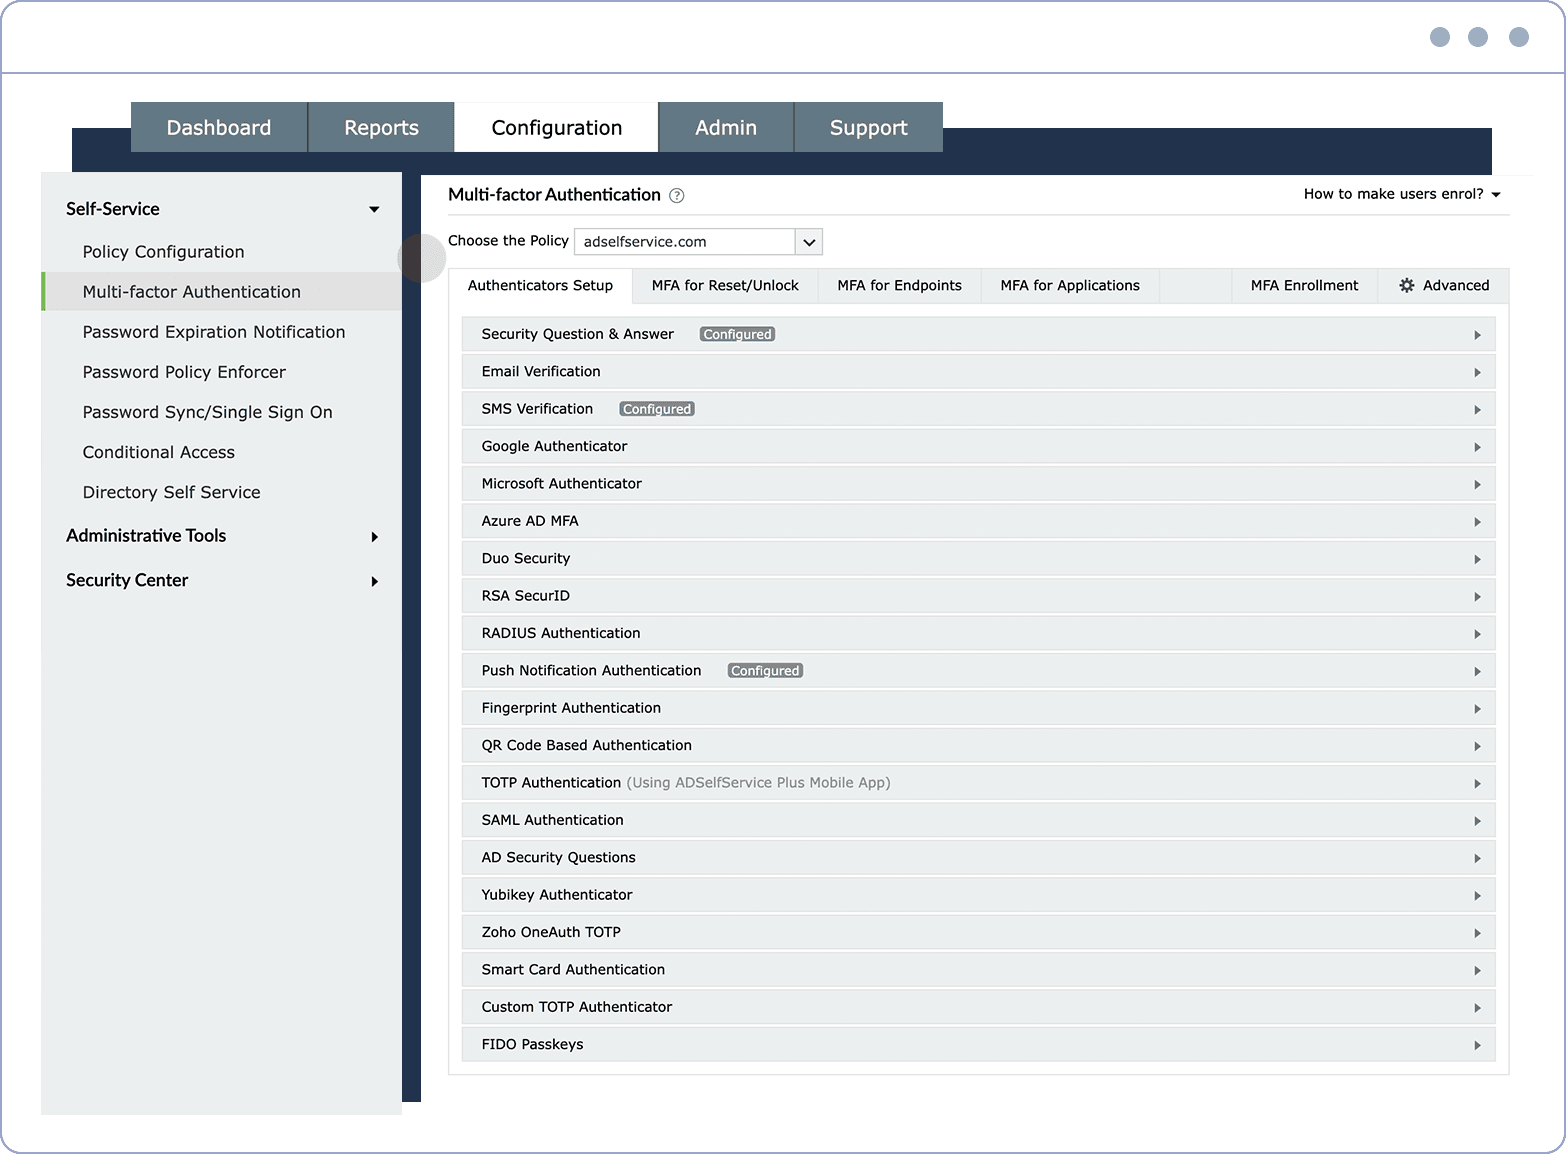Expand the Yubikey Authenticator row arrow
Viewport: 1566px width, 1154px height.
tap(1477, 896)
